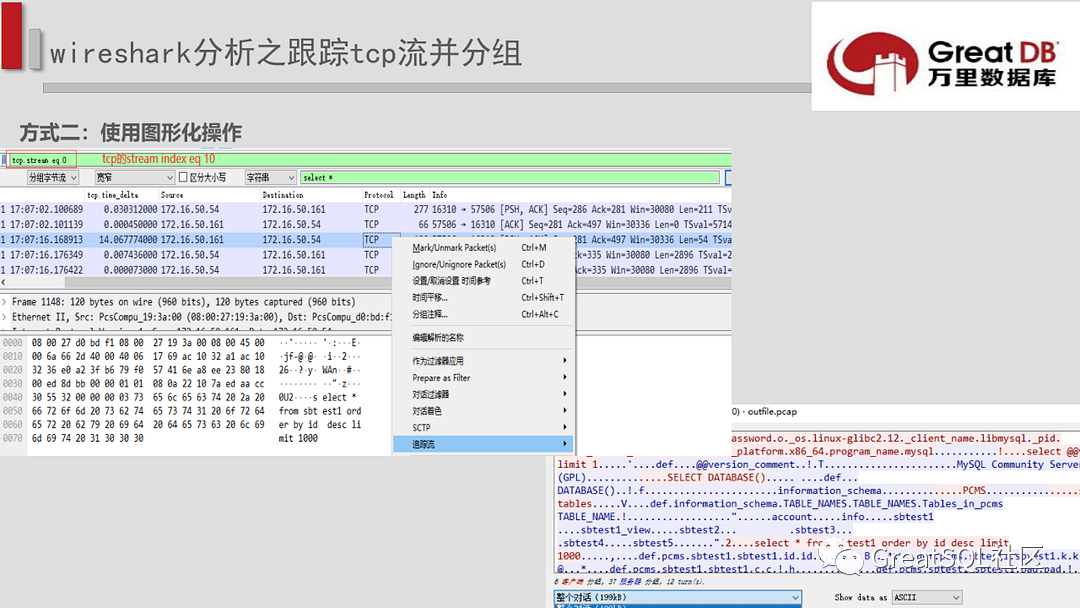Sort by the Length column header
Viewport: 1080px width, 608px height.
414,195
